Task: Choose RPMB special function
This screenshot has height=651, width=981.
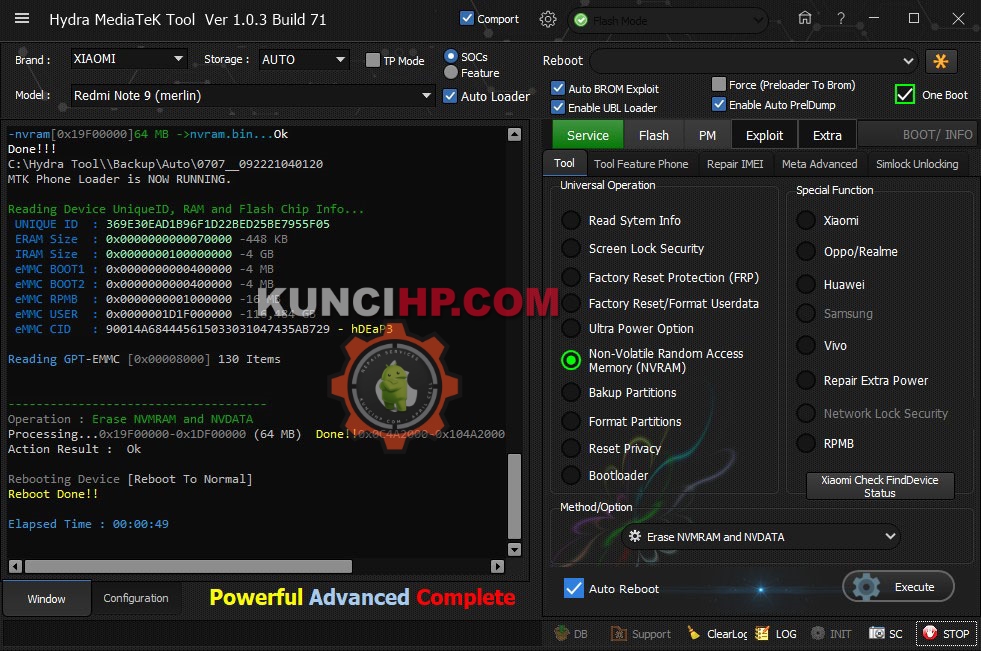Action: [x=806, y=443]
